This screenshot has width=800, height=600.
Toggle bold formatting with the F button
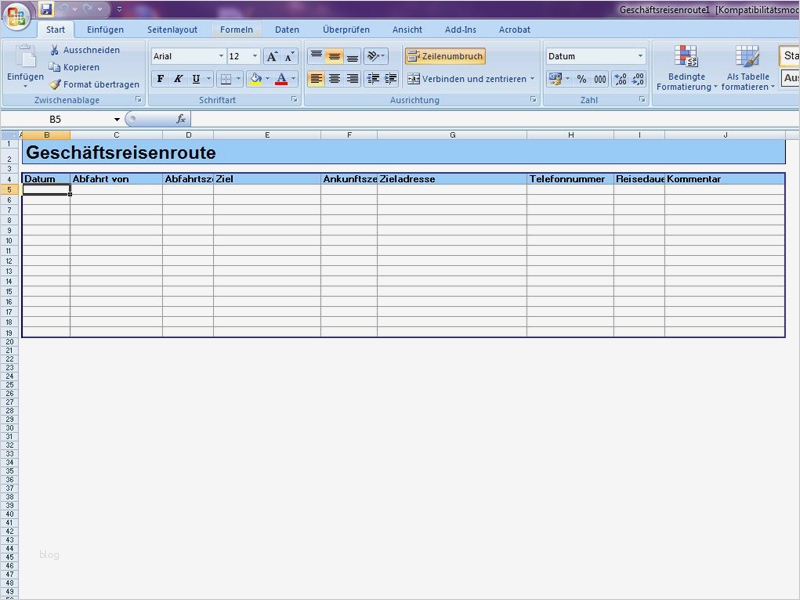coord(160,78)
